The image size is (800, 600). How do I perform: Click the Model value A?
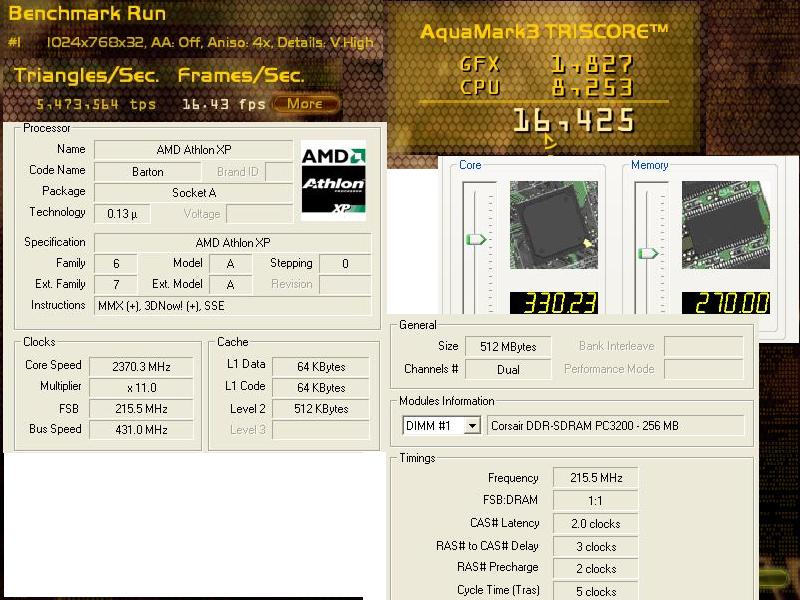pos(231,264)
